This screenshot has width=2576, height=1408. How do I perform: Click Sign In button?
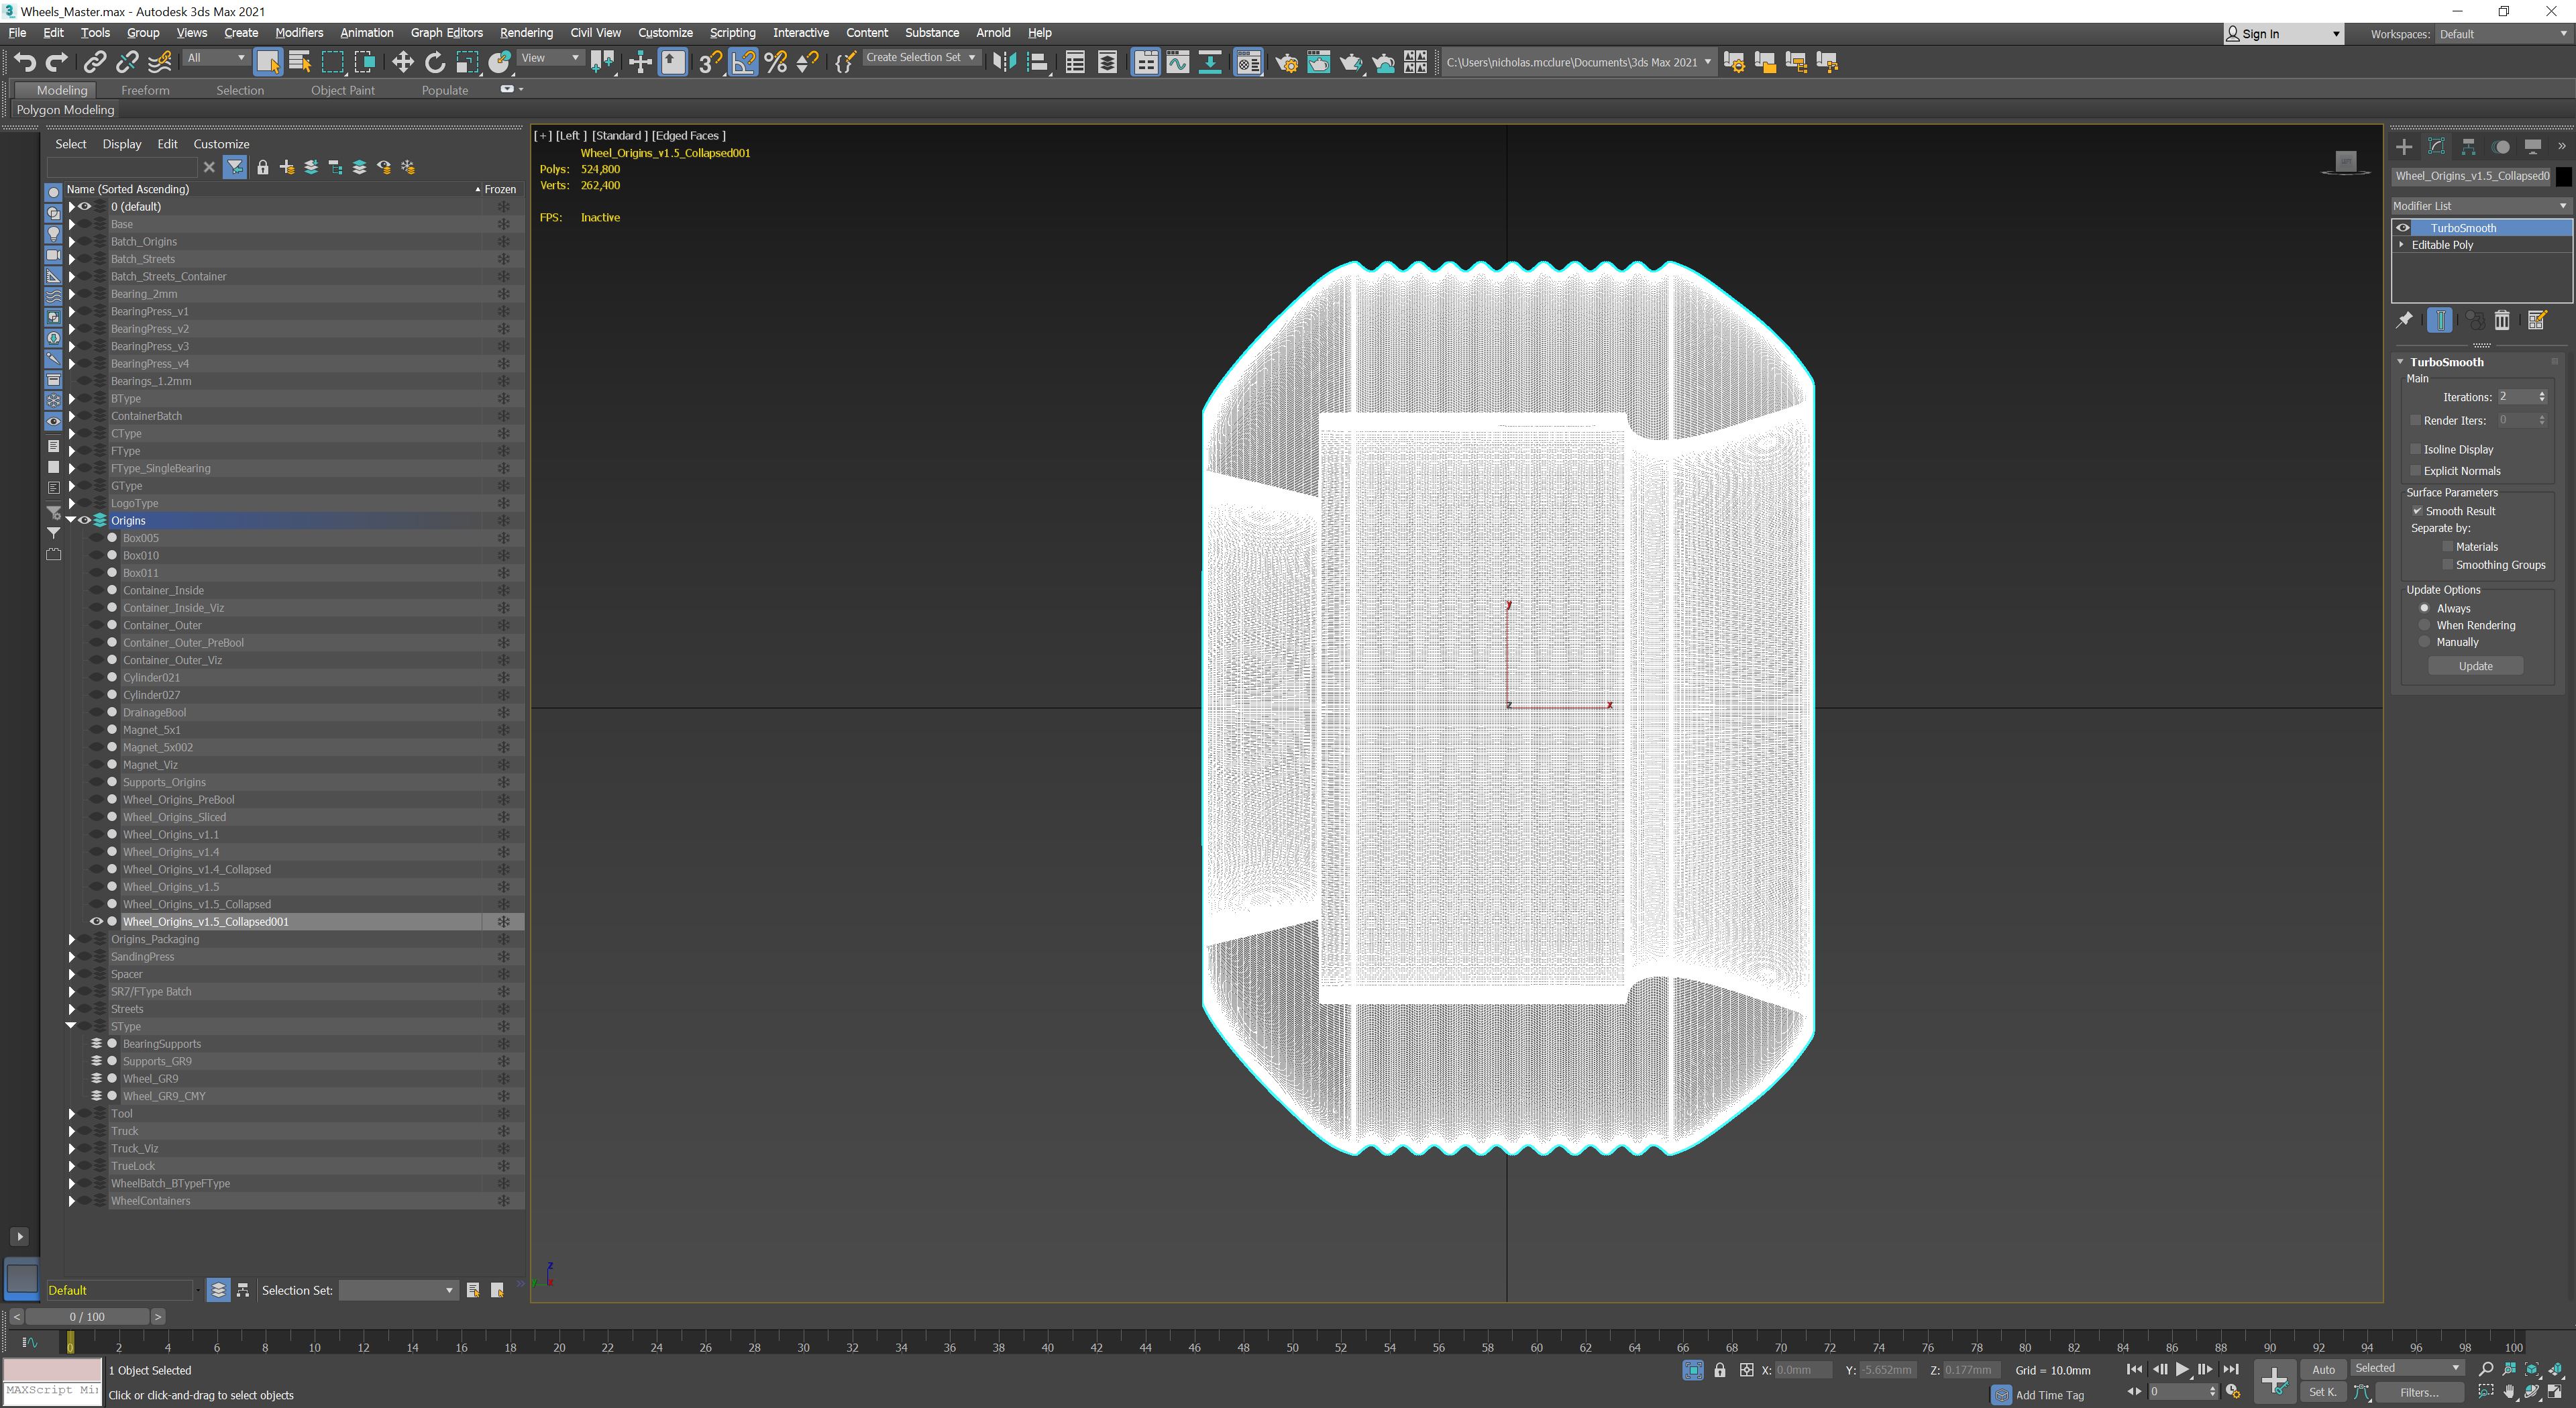click(2283, 34)
